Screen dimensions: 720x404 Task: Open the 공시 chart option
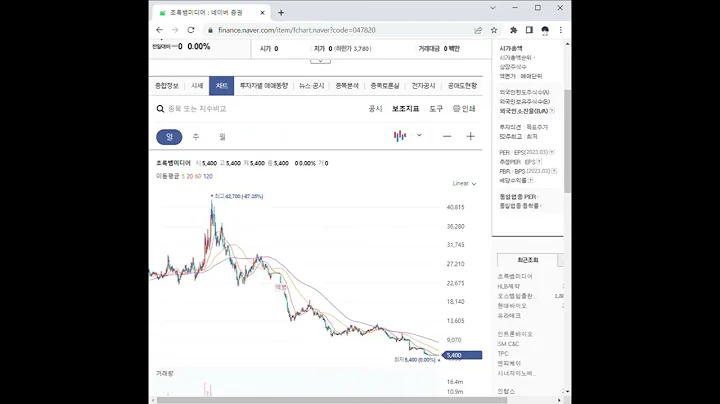375,109
